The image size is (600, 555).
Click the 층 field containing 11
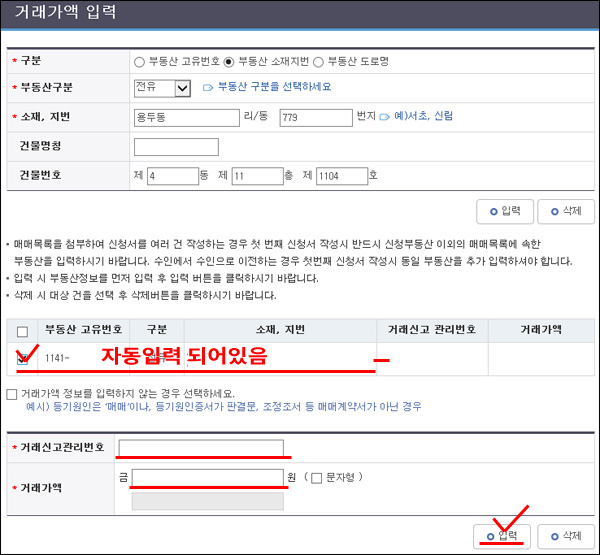click(258, 176)
